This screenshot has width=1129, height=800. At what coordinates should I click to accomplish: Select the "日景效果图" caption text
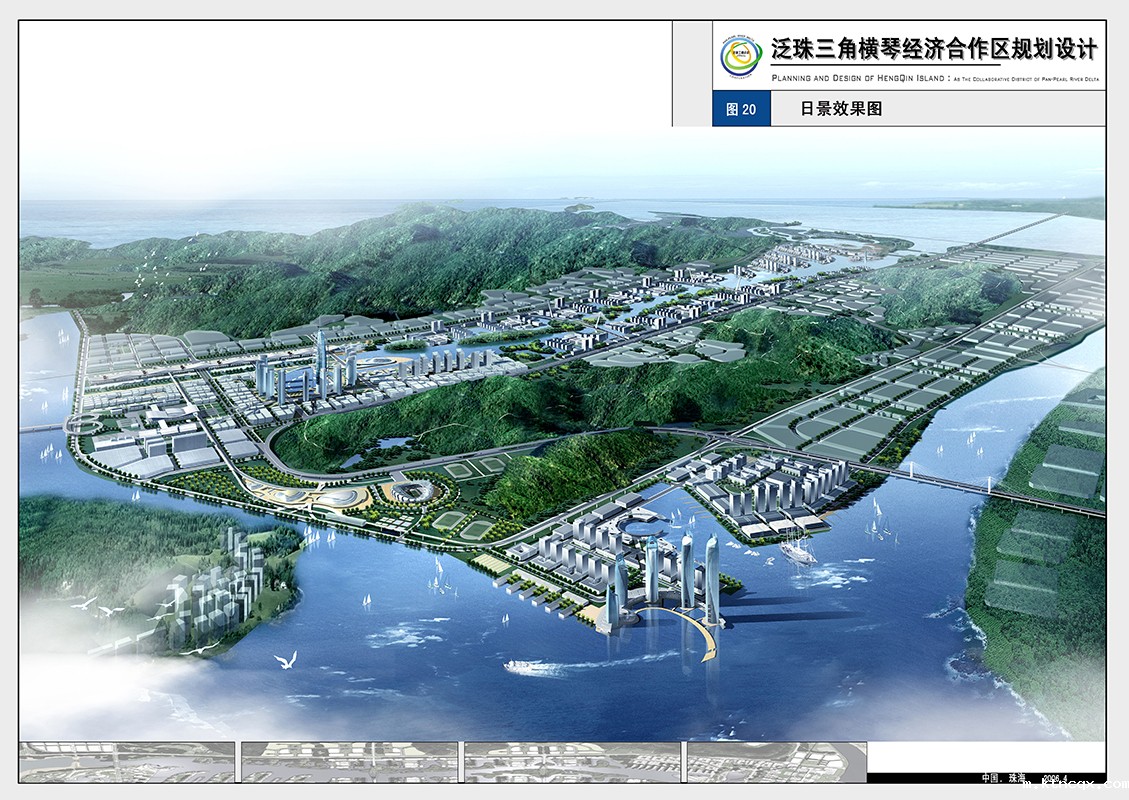pyautogui.click(x=841, y=110)
